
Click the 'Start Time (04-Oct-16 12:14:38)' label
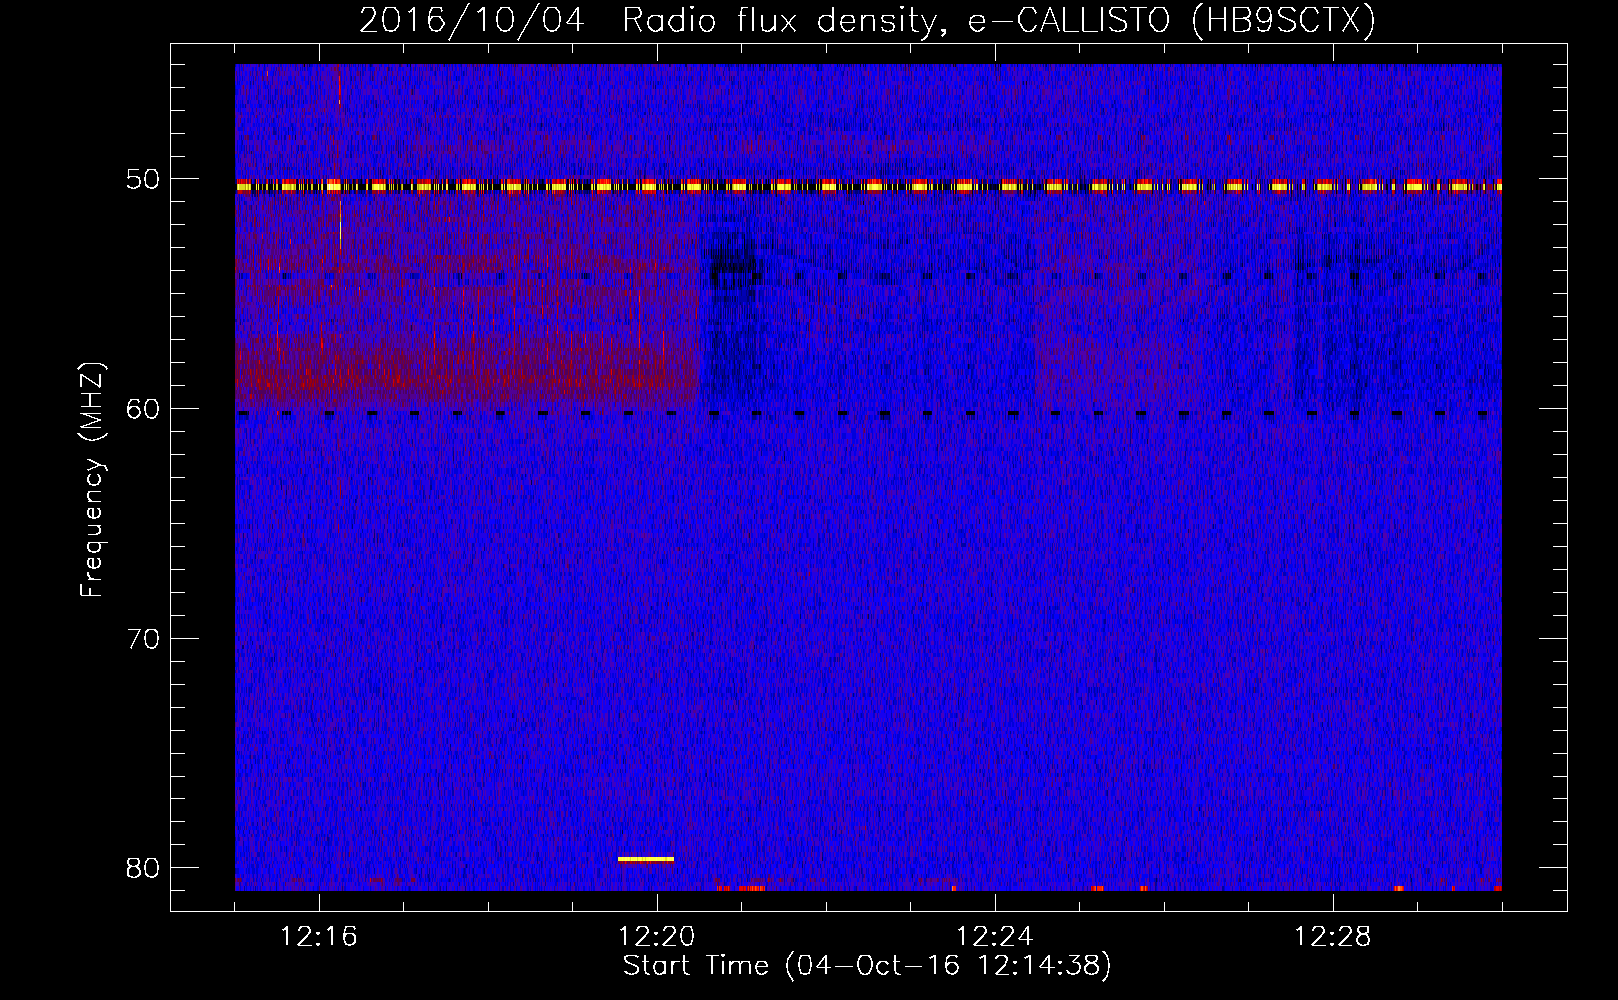(867, 965)
